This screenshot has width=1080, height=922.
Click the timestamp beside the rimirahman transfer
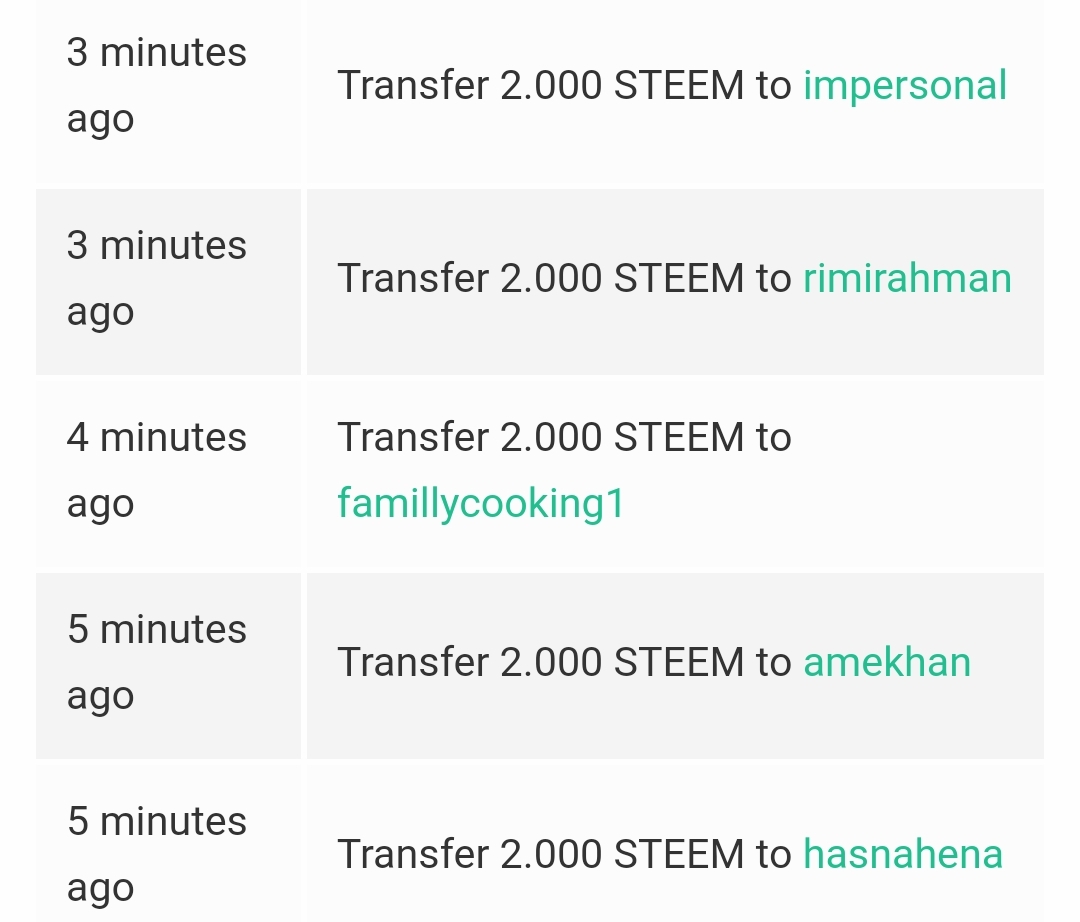click(156, 278)
